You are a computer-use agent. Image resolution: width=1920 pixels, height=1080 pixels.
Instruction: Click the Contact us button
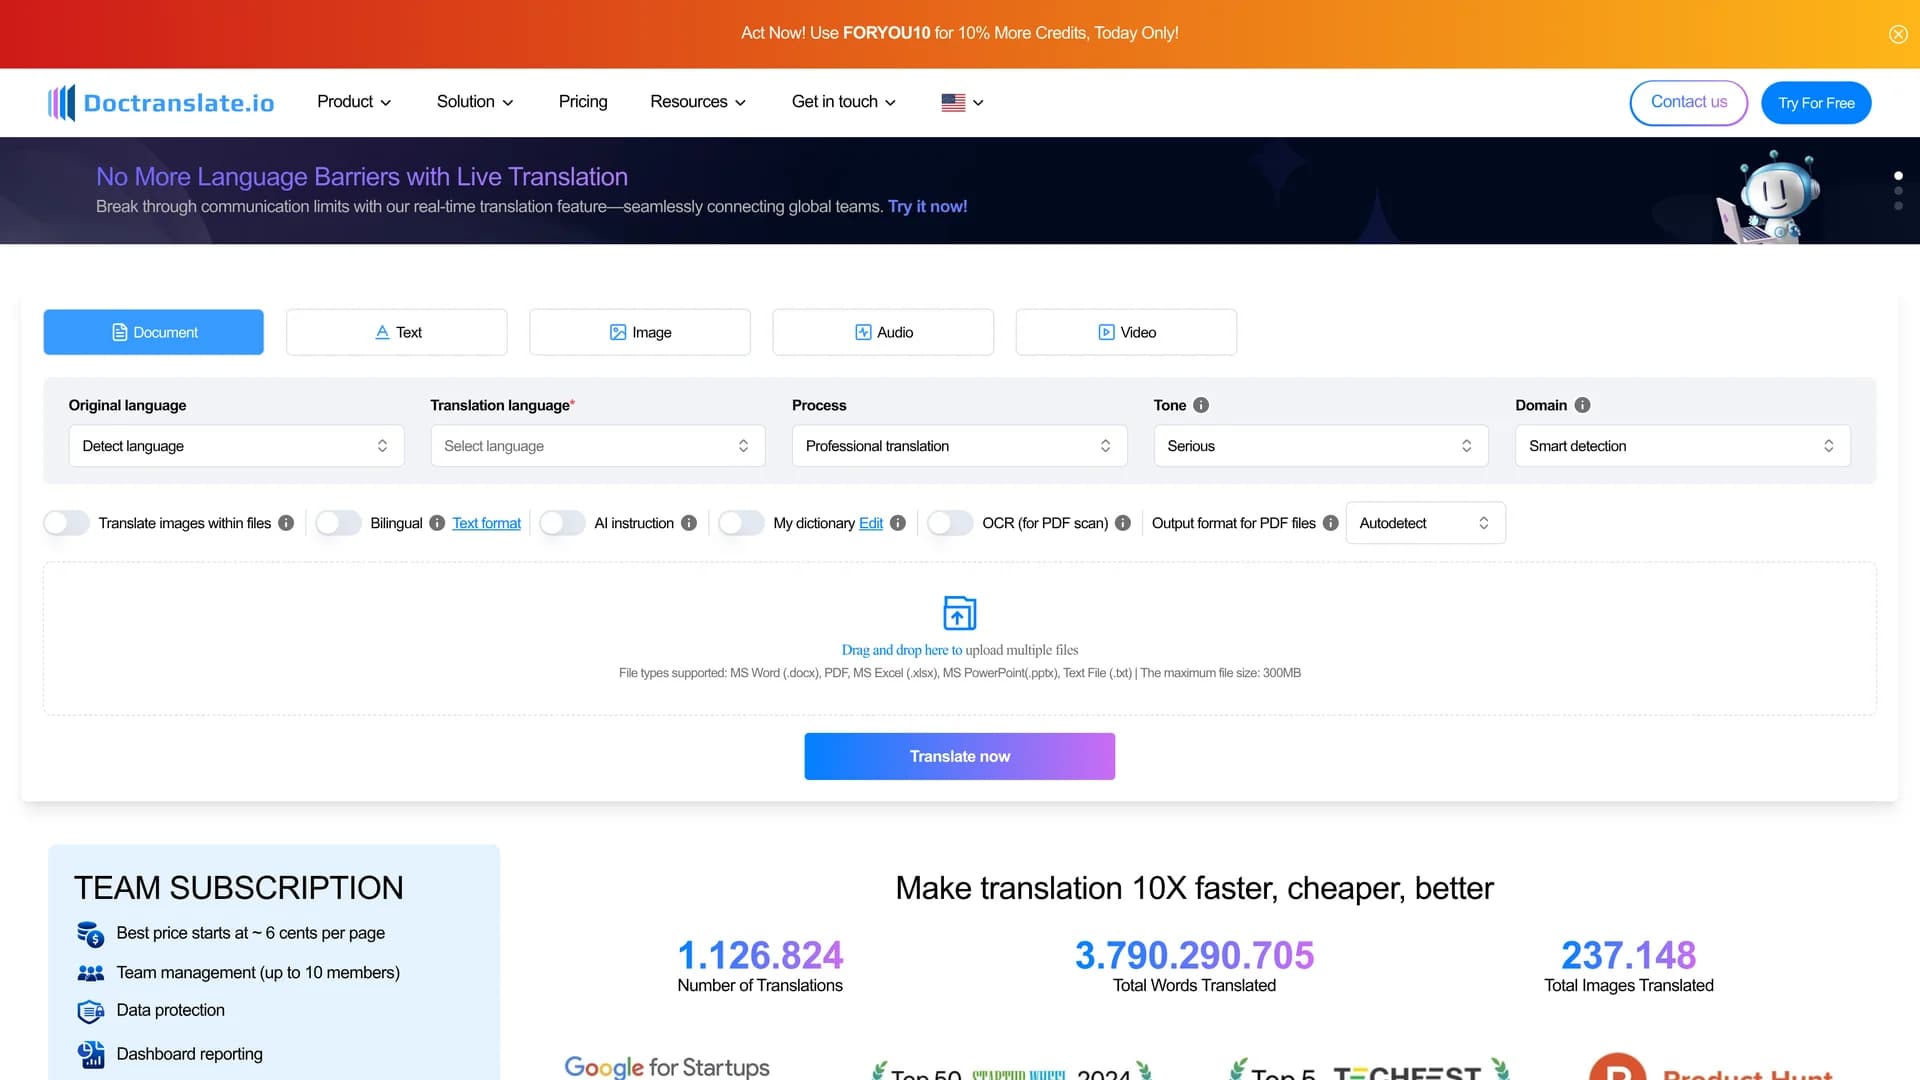[1689, 103]
